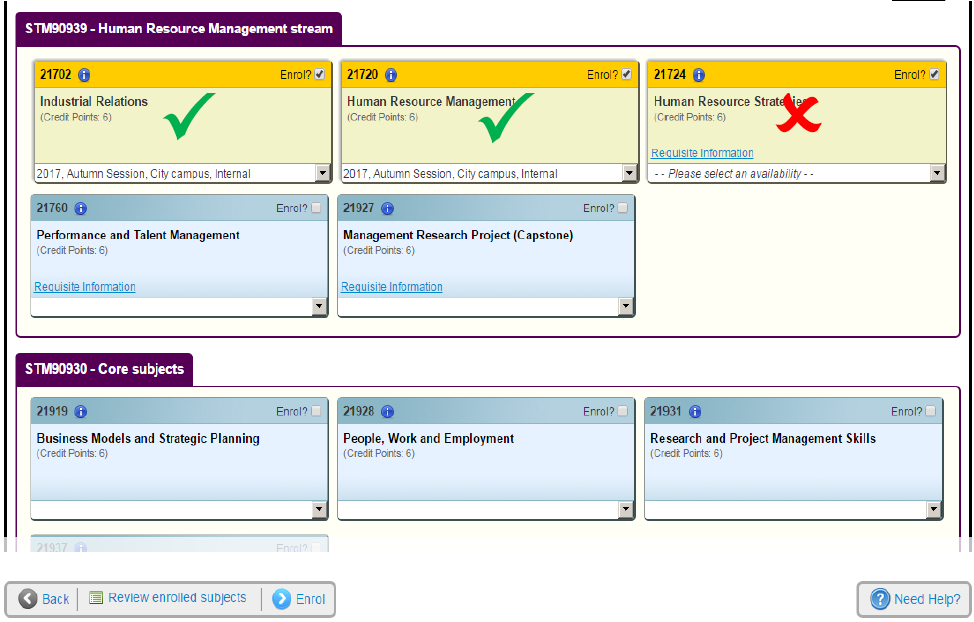
Task: Click subject code 21927
Action: pos(358,208)
